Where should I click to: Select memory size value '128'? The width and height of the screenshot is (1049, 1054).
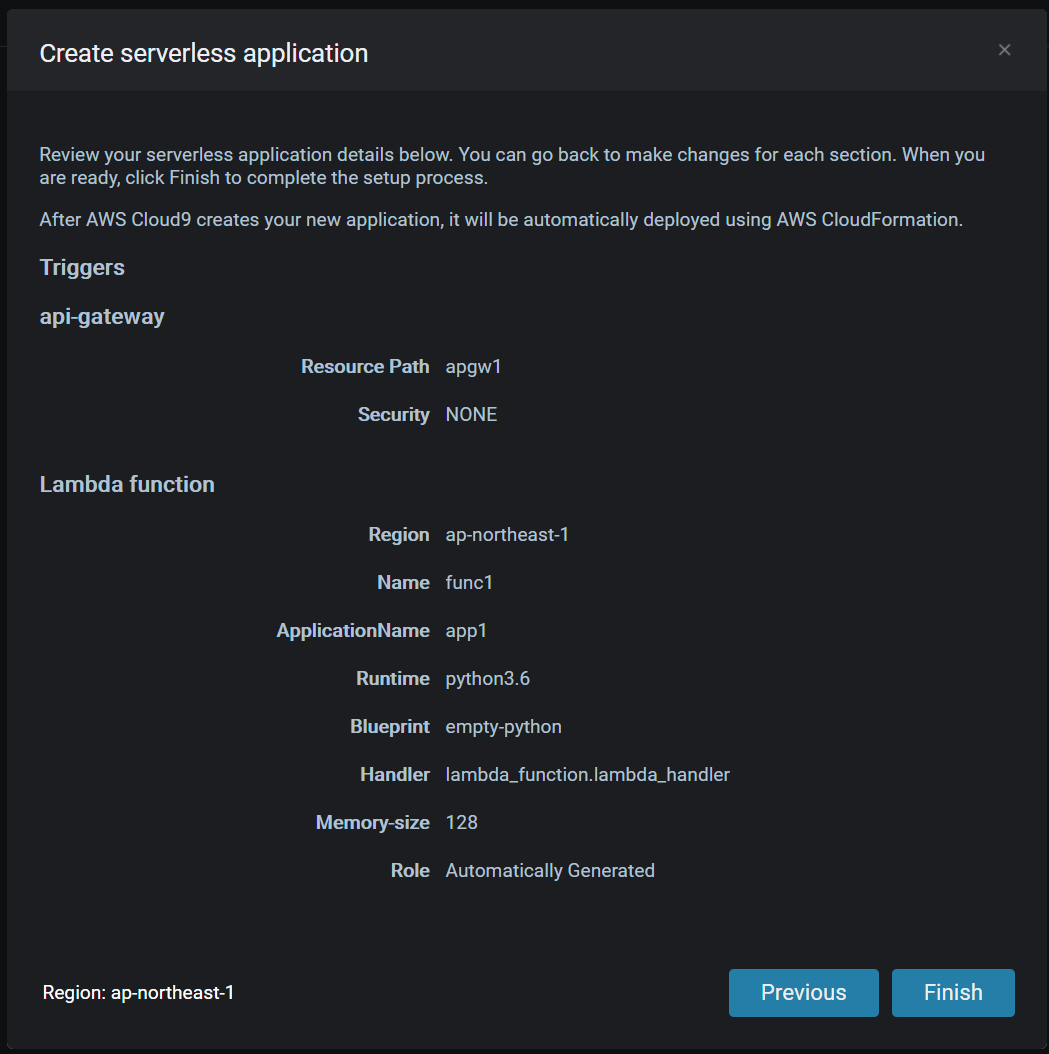(462, 822)
